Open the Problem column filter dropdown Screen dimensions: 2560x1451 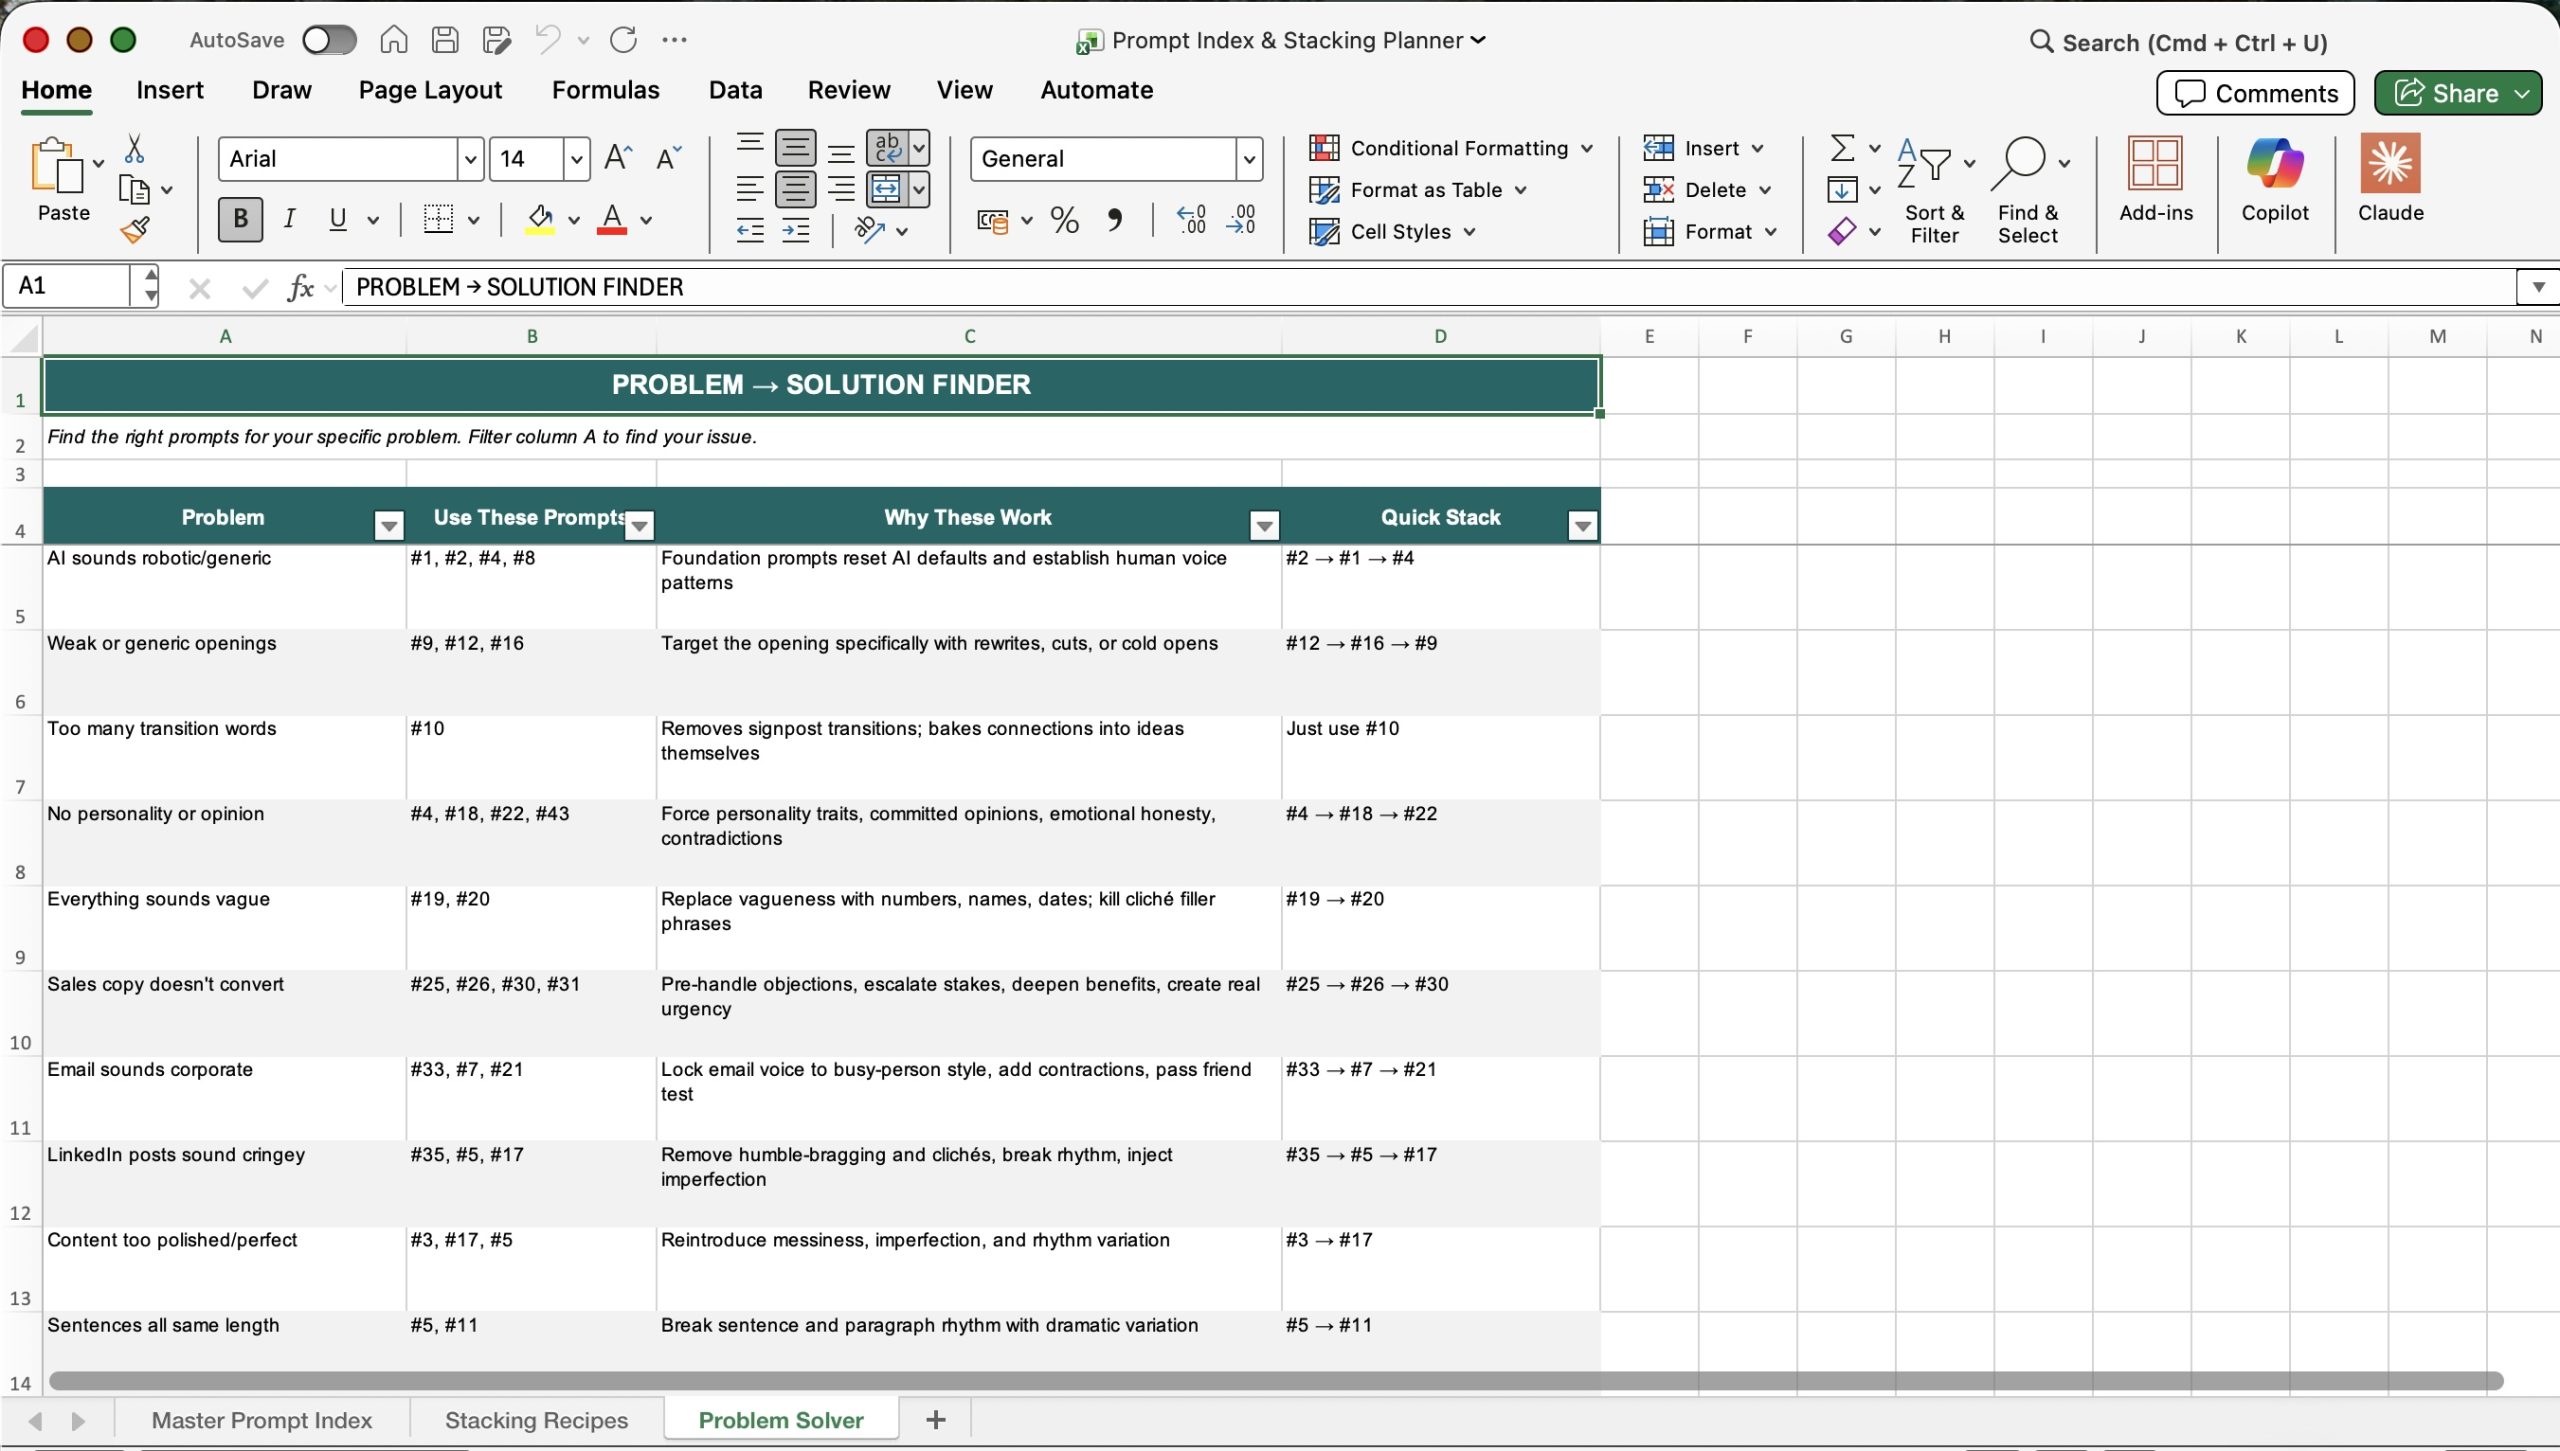(389, 524)
